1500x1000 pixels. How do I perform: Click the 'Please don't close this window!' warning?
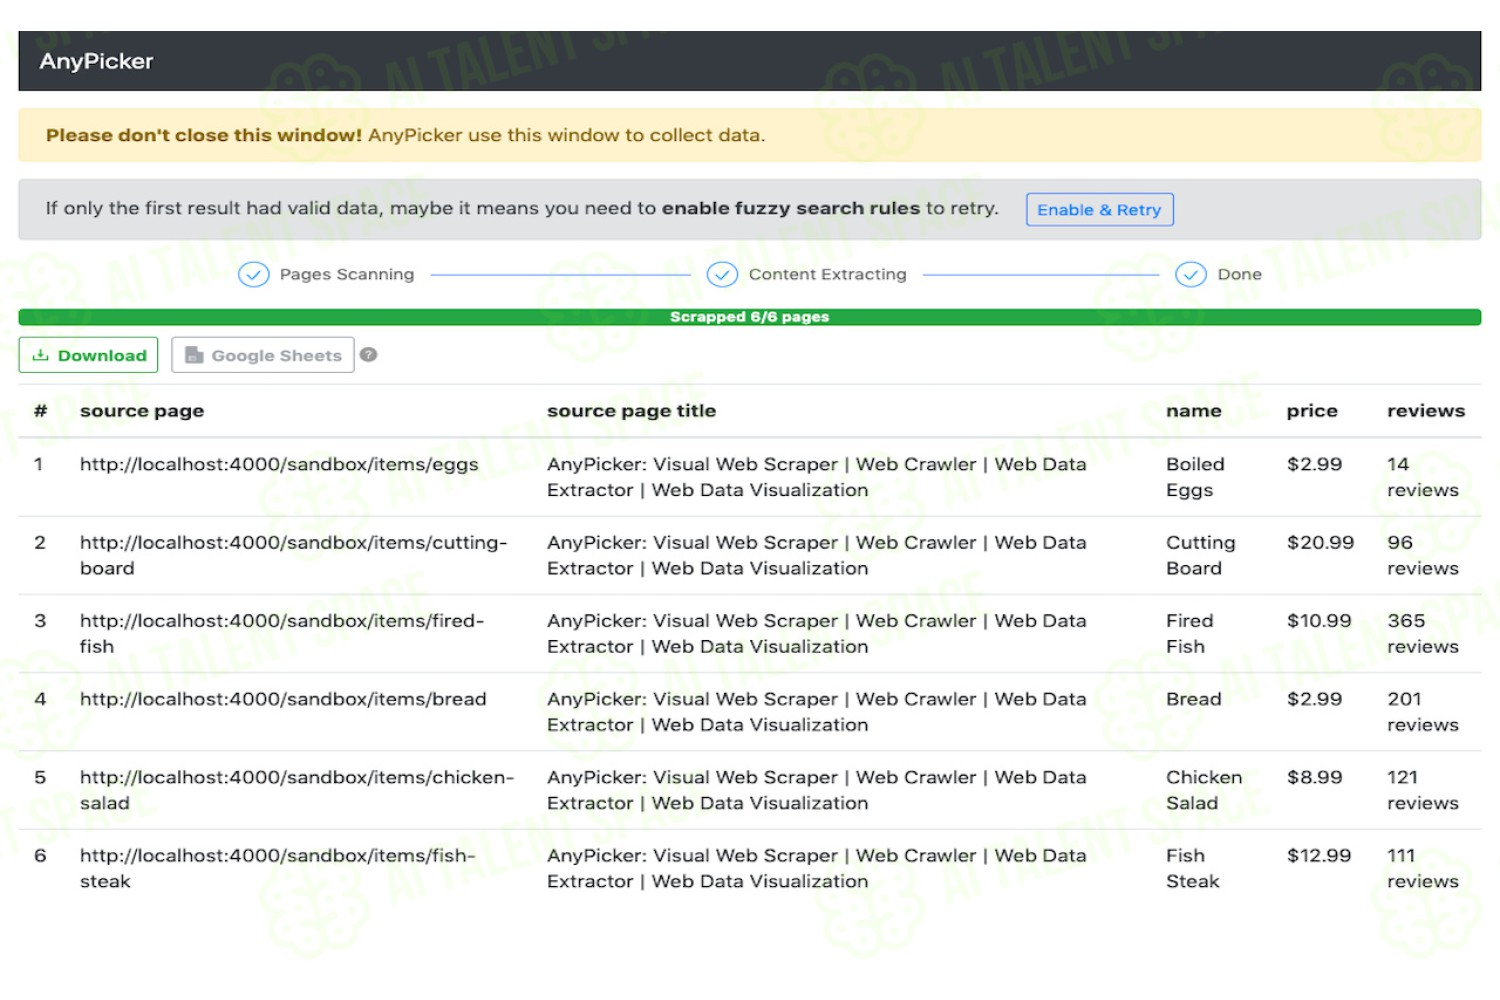click(204, 135)
